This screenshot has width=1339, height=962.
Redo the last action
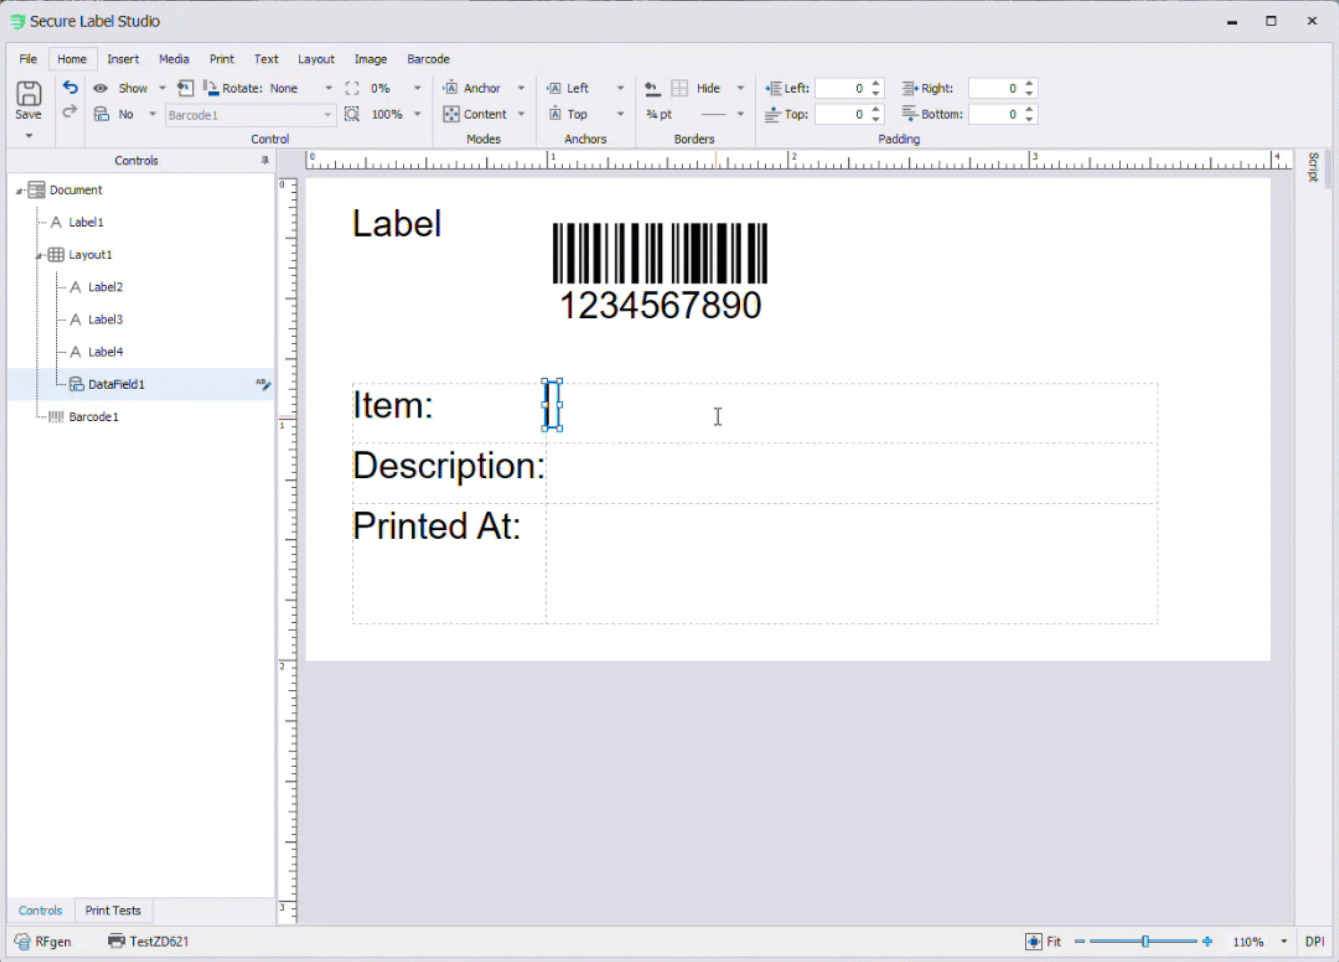pos(70,111)
